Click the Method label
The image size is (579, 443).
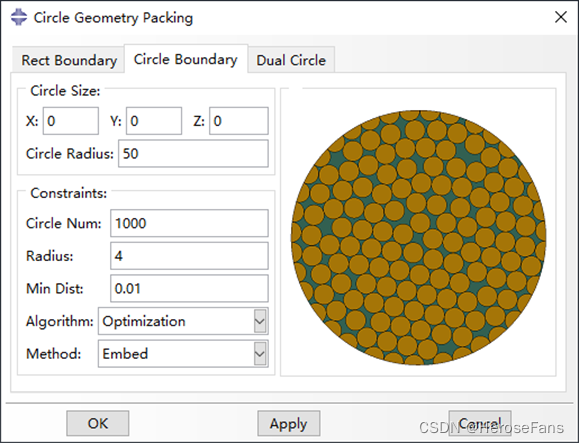point(54,354)
